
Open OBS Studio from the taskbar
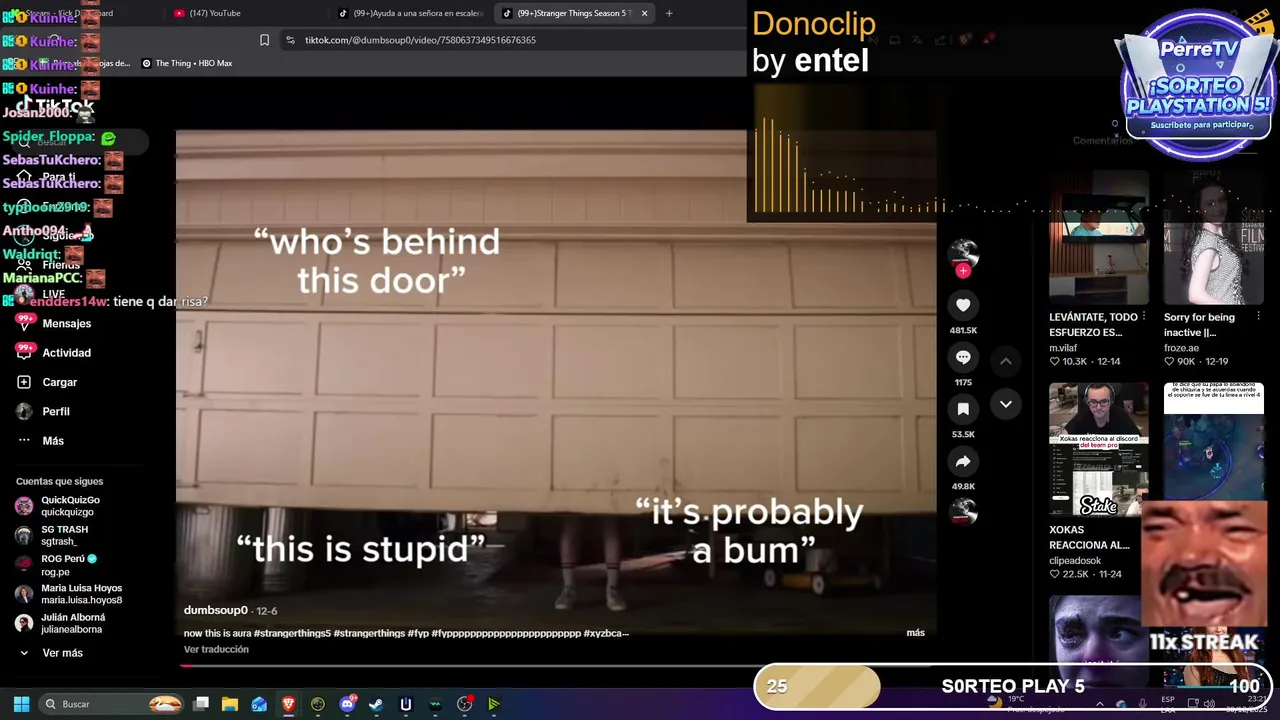tap(465, 704)
